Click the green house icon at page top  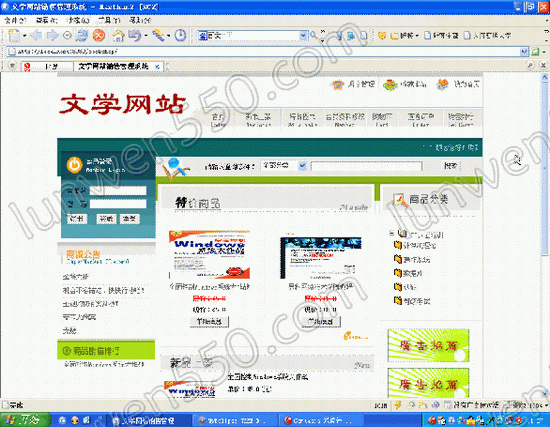pyautogui.click(x=390, y=85)
